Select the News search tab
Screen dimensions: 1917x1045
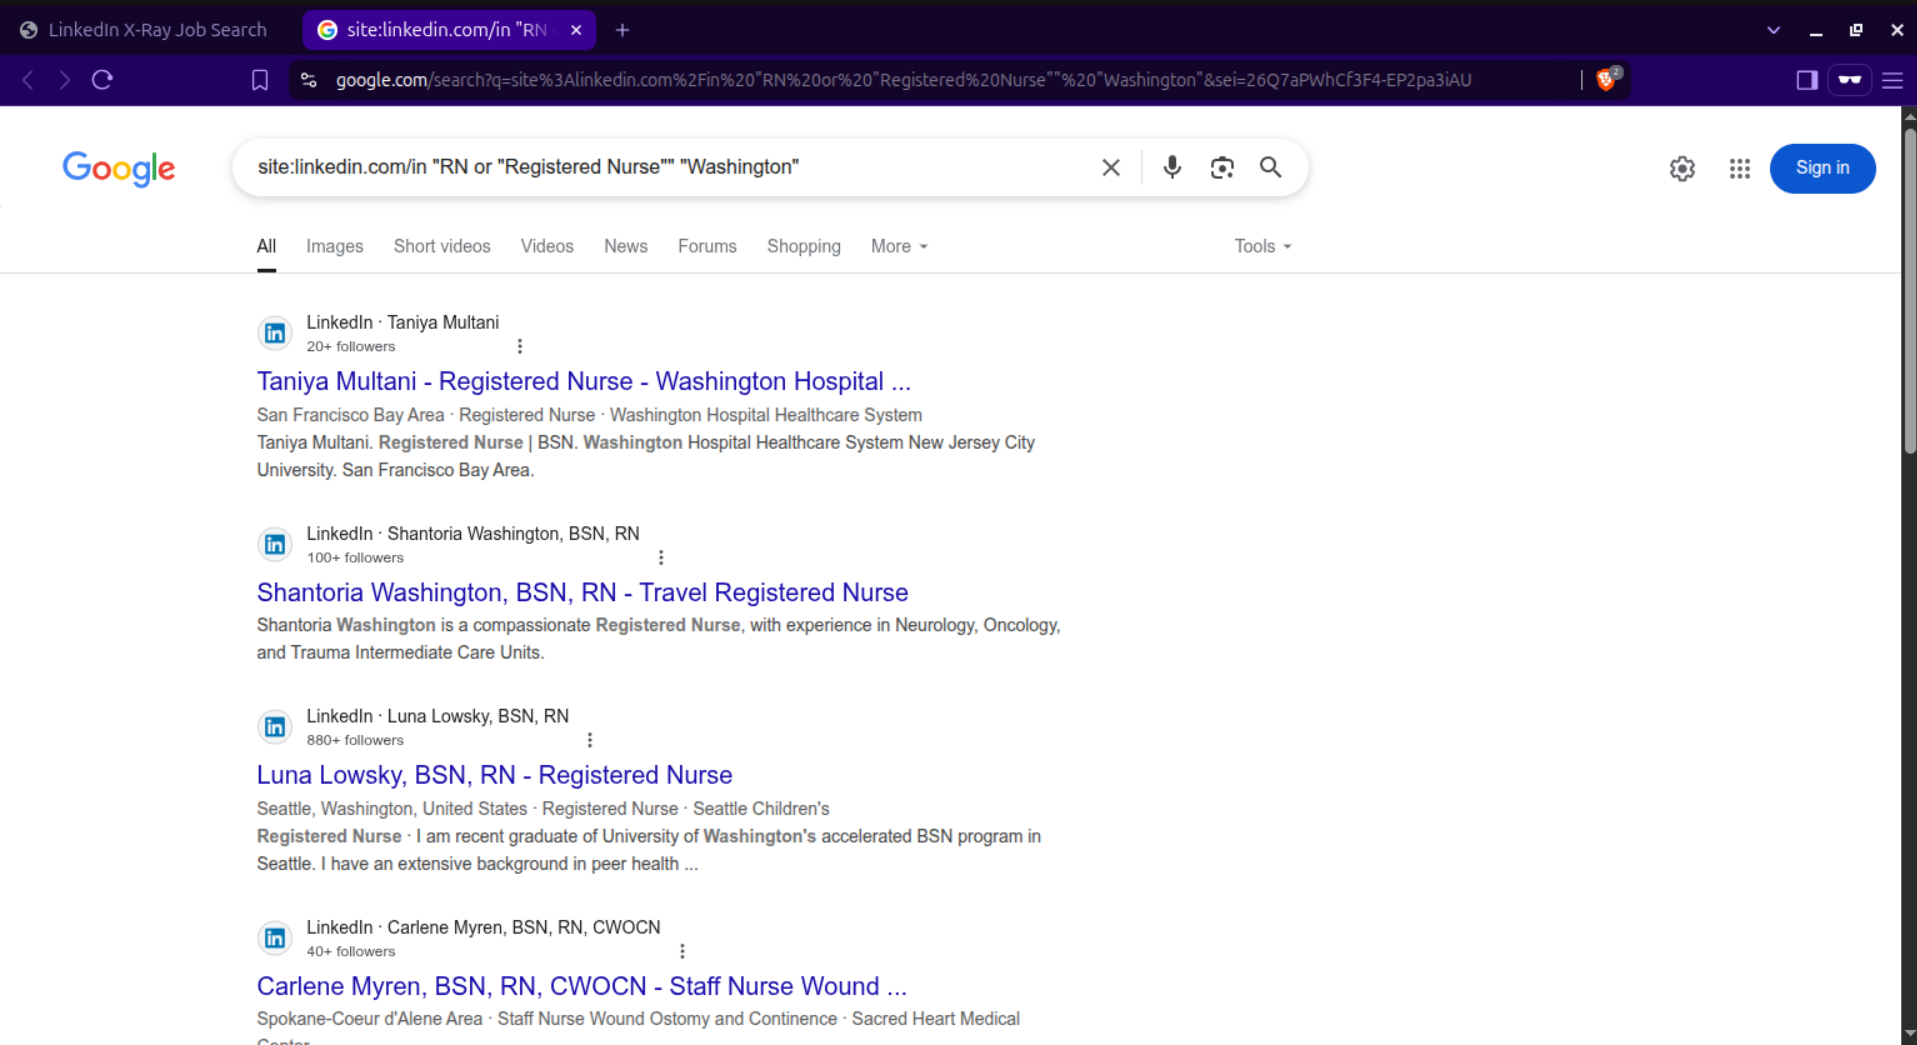point(625,246)
